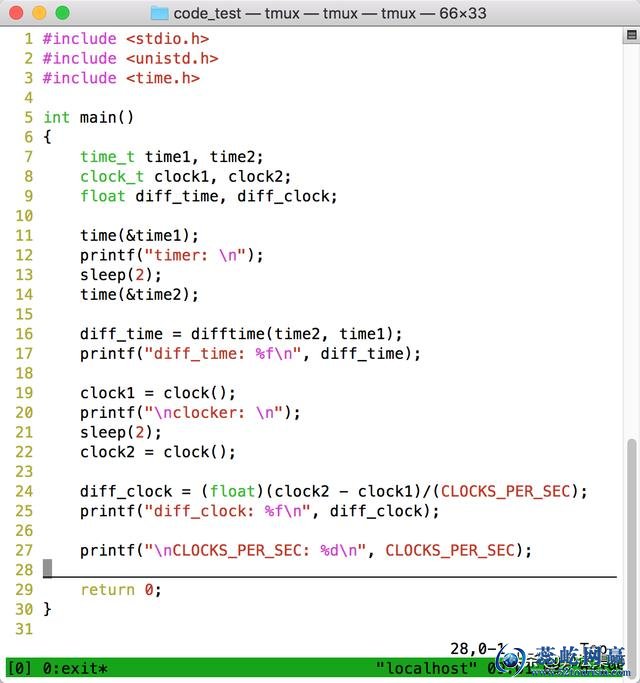The width and height of the screenshot is (640, 683).
Task: Click the red close window button
Action: point(16,13)
